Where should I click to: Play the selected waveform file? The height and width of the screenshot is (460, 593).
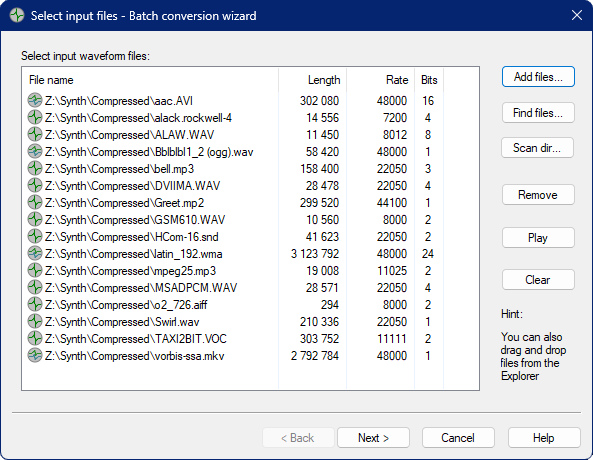click(538, 238)
